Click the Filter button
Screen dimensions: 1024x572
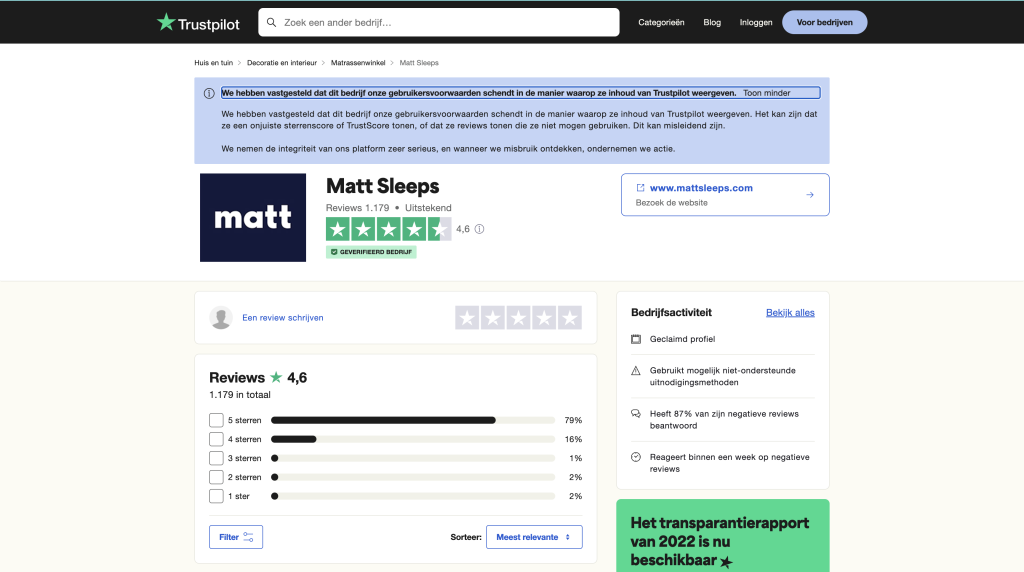point(236,537)
